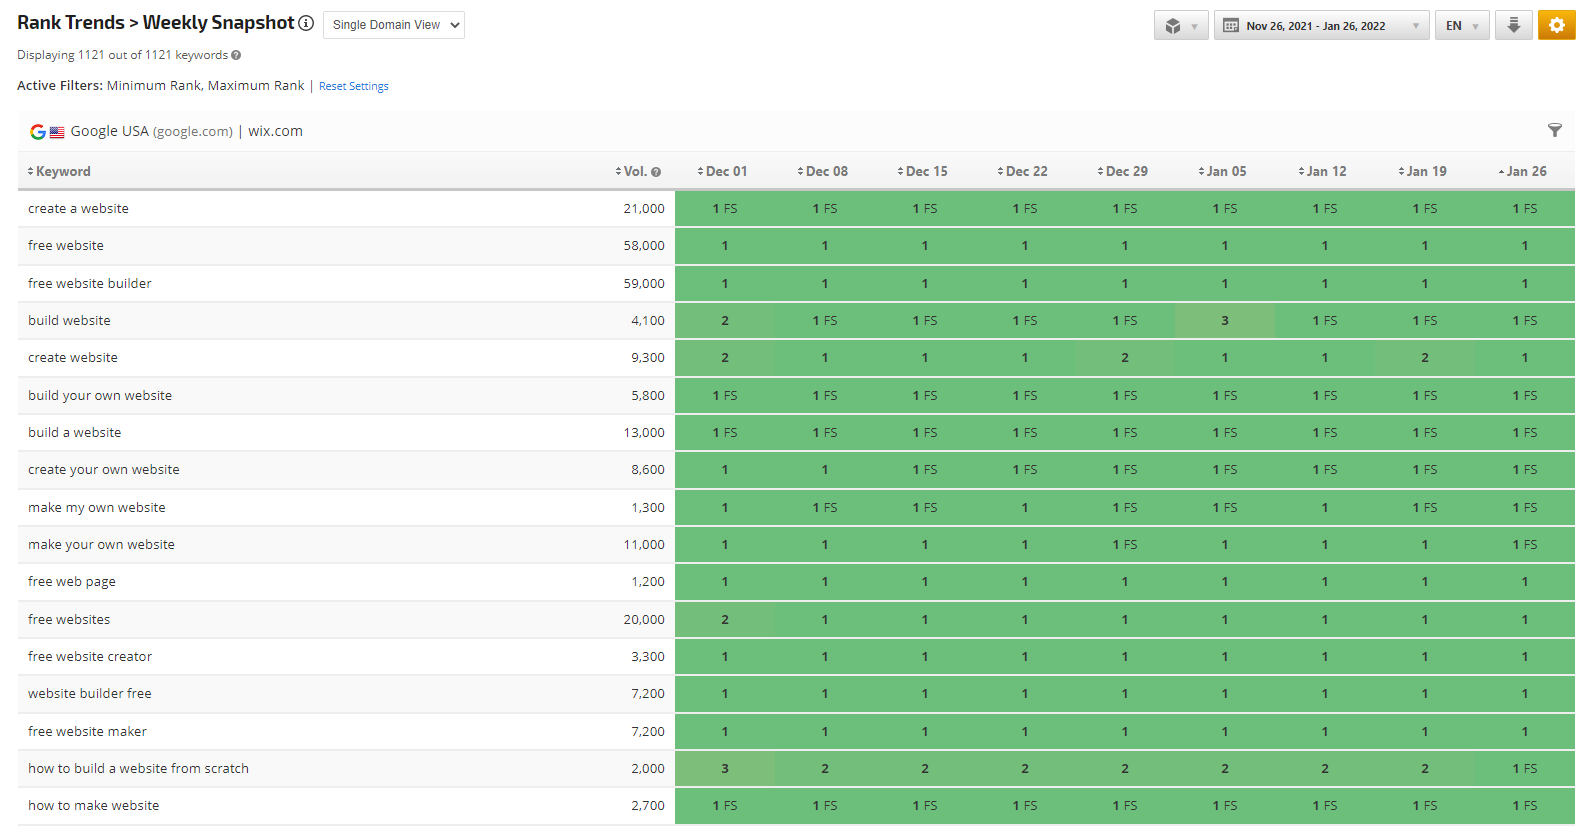This screenshot has height=826, width=1587.
Task: Click the Google logo icon
Action: pyautogui.click(x=37, y=132)
